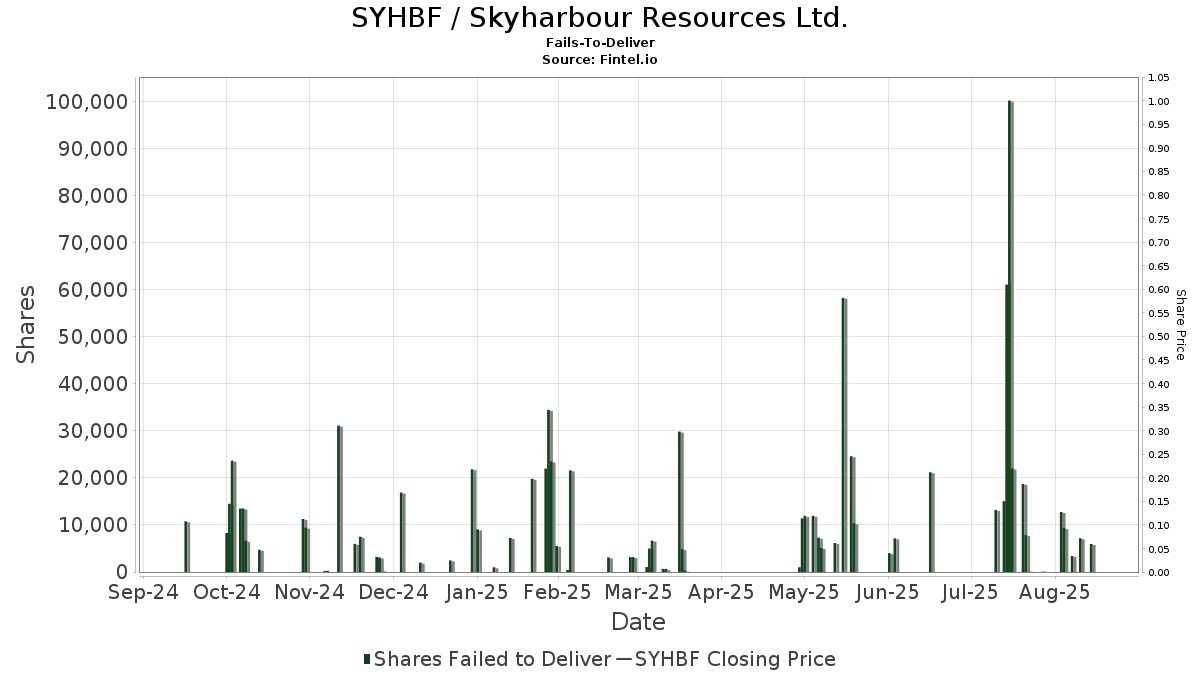Click the Shares Failed to Deliver legend label
This screenshot has width=1200, height=675.
492,659
